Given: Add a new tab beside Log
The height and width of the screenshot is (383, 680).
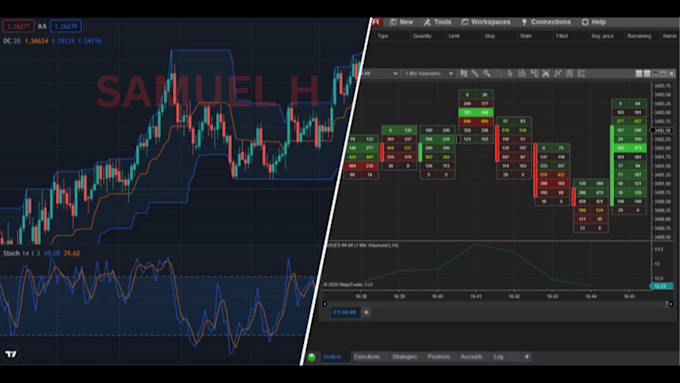Looking at the screenshot, I should pyautogui.click(x=527, y=357).
